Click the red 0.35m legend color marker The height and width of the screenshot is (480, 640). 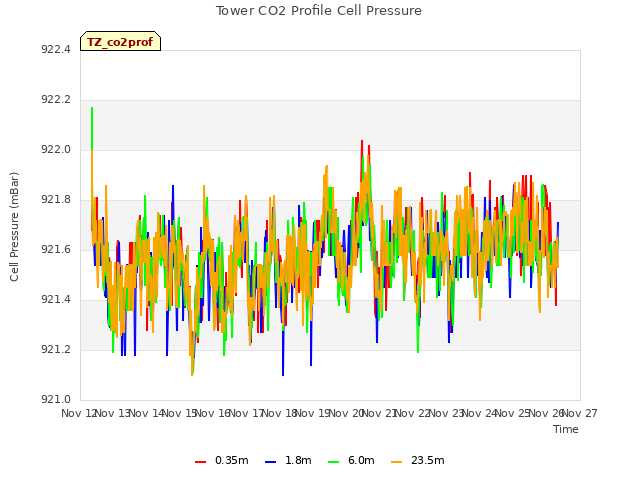pyautogui.click(x=200, y=462)
